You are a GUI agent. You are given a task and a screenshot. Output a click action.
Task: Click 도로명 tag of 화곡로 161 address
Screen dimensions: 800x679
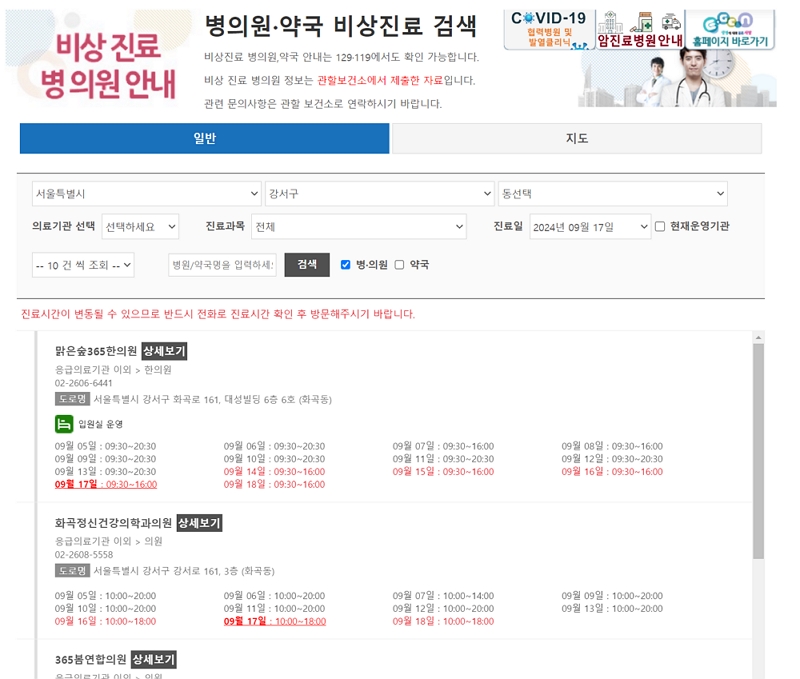[72, 399]
